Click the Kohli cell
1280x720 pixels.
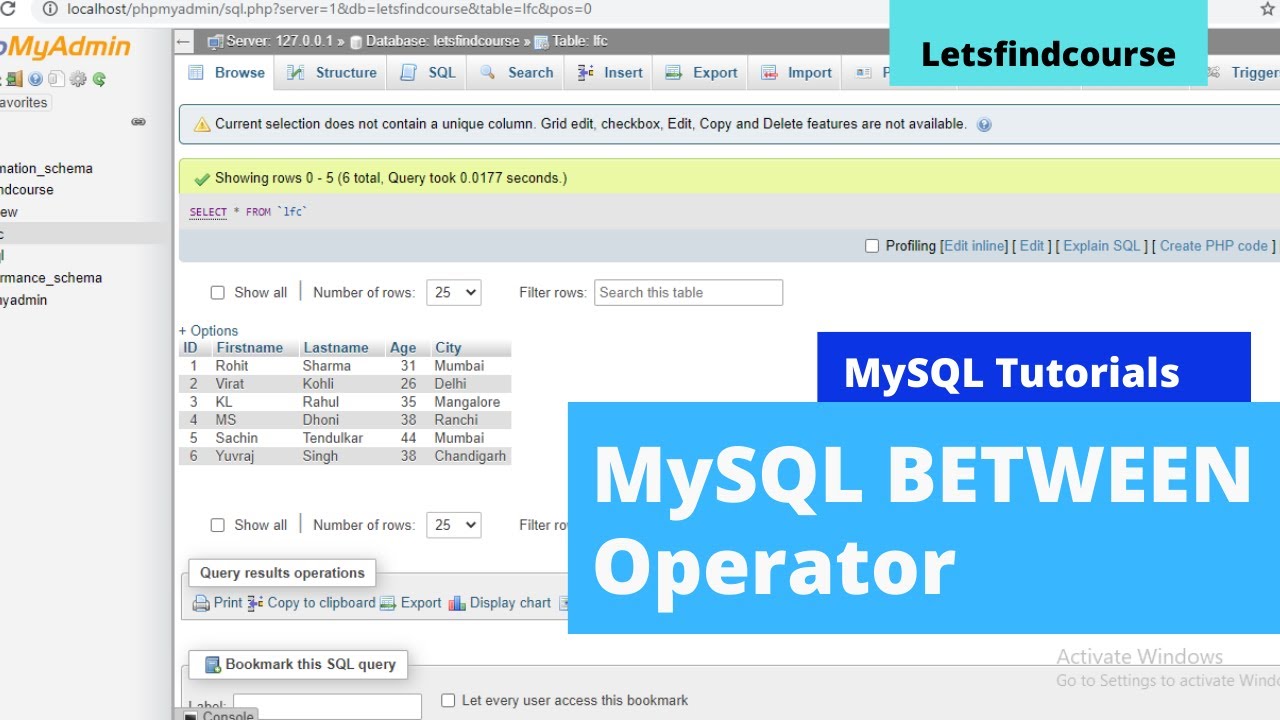click(318, 384)
